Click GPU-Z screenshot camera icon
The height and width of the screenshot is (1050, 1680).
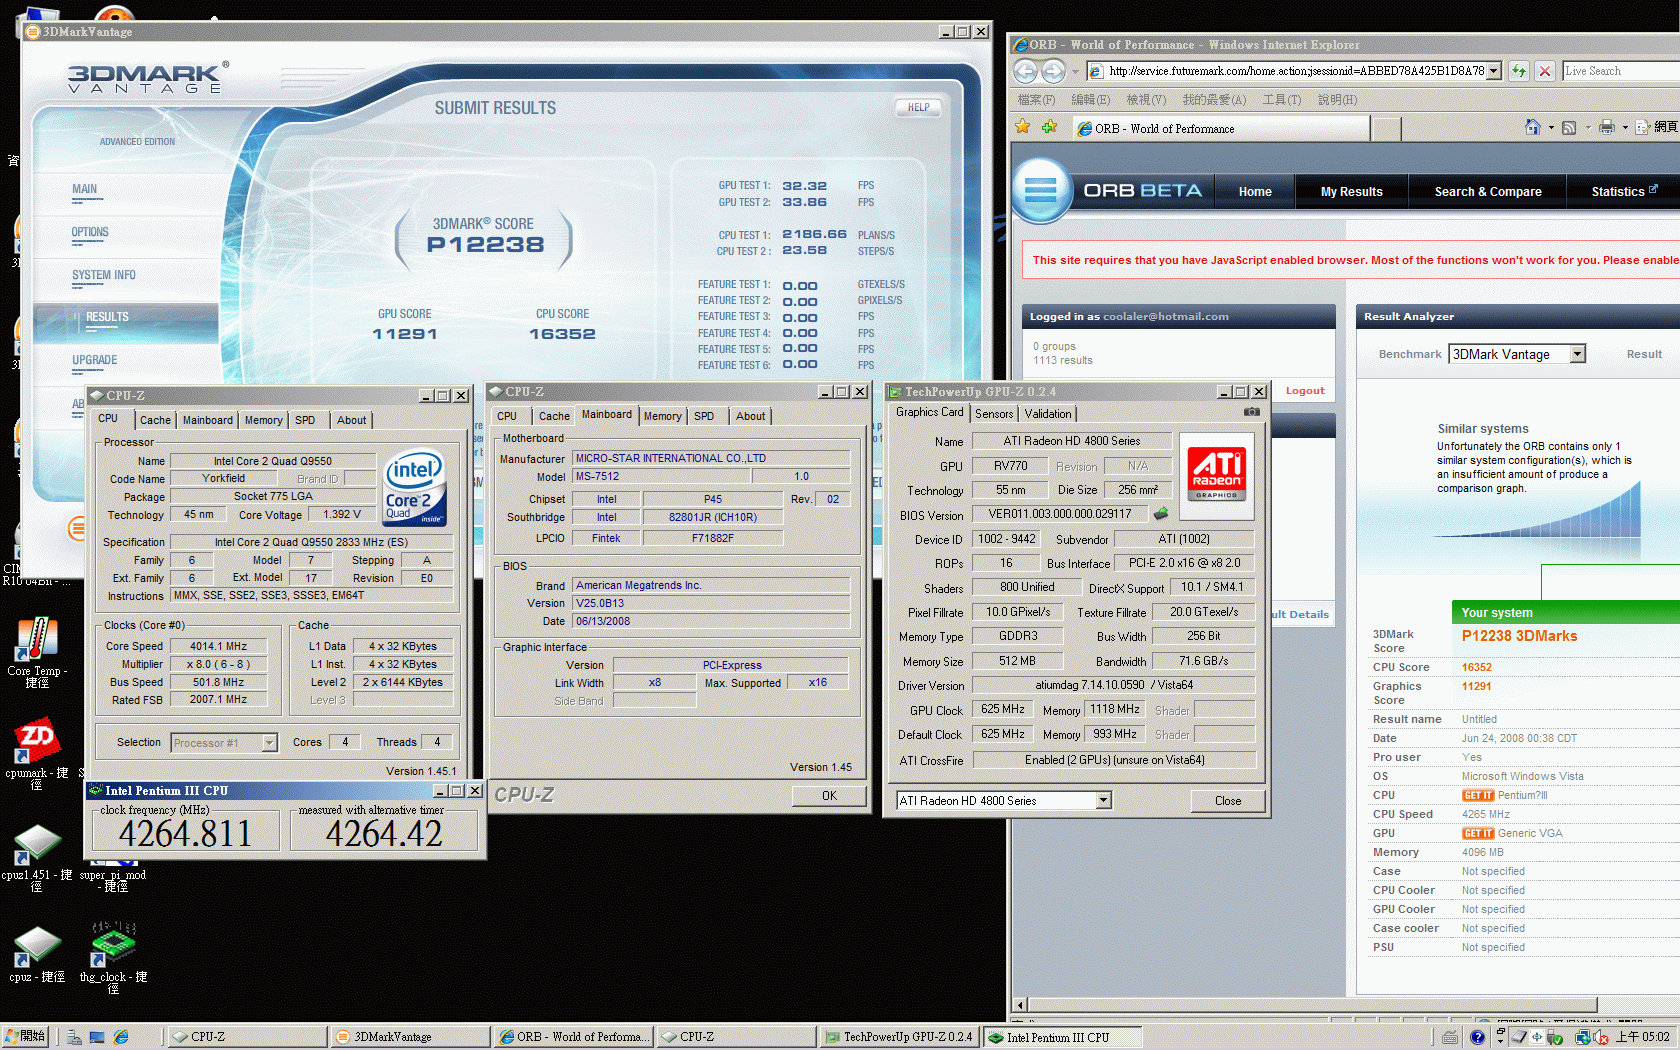point(1252,412)
